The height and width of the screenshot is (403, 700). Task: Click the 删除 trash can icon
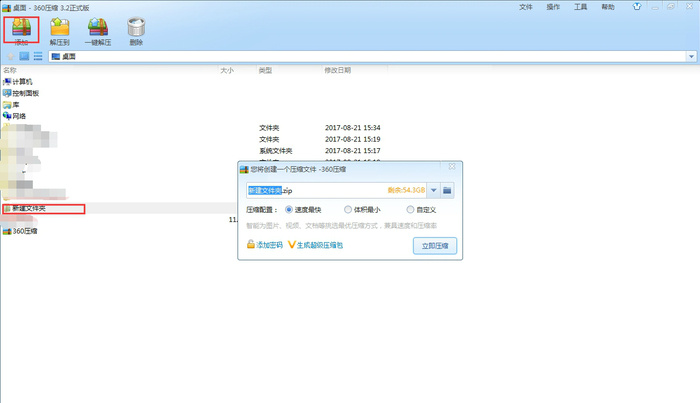pos(136,27)
